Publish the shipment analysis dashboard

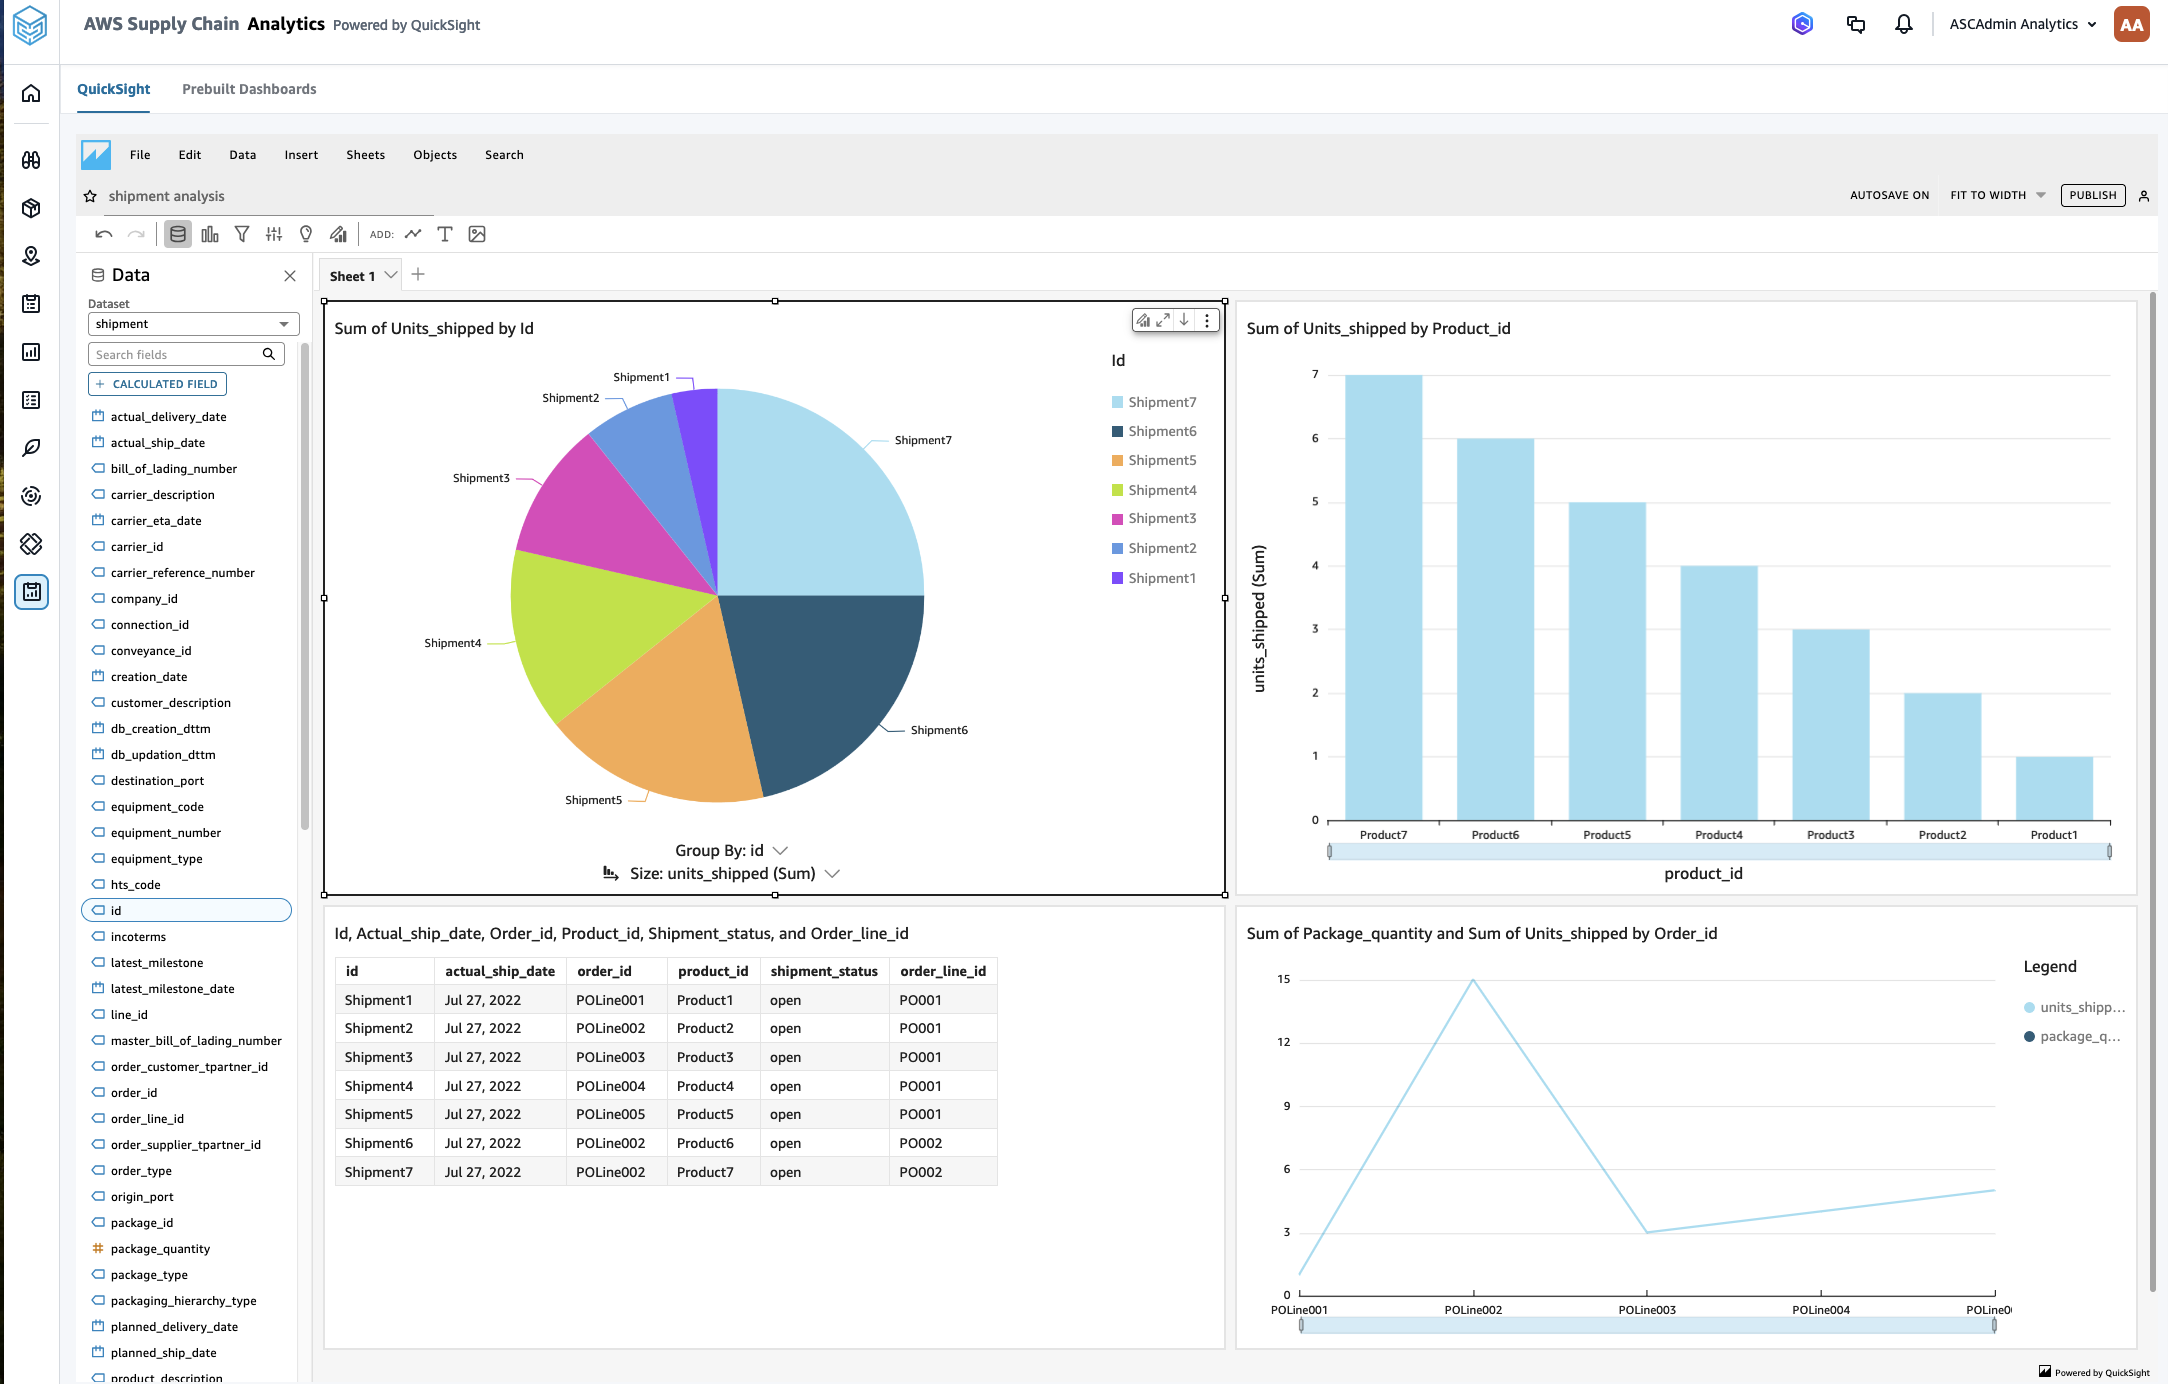2093,195
